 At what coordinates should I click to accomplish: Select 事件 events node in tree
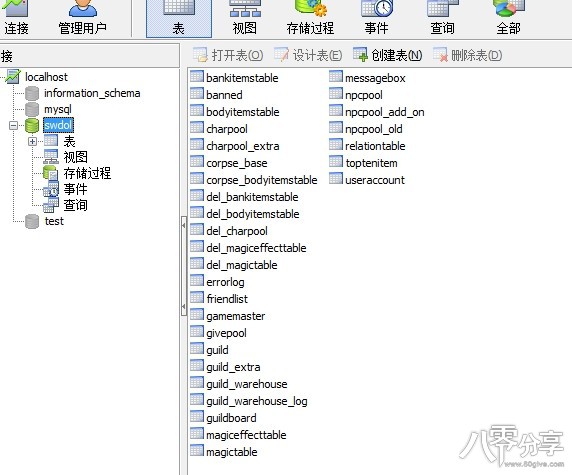(76, 189)
